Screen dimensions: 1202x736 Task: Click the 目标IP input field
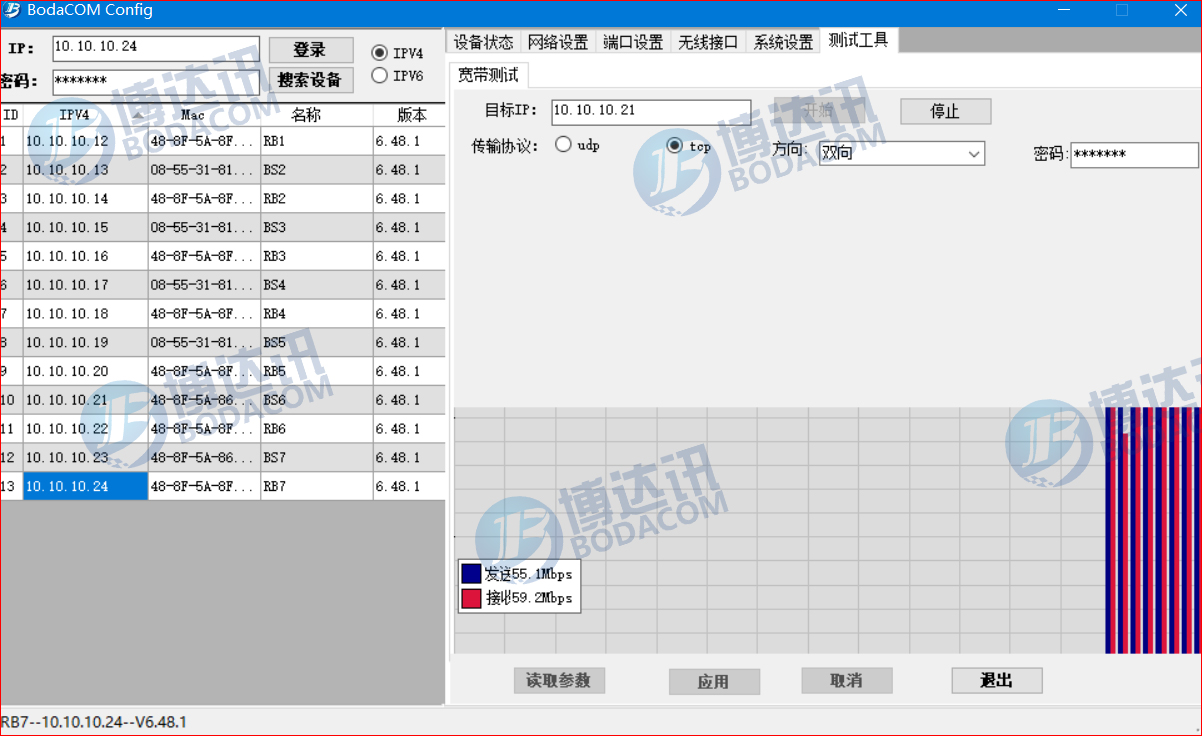point(650,111)
